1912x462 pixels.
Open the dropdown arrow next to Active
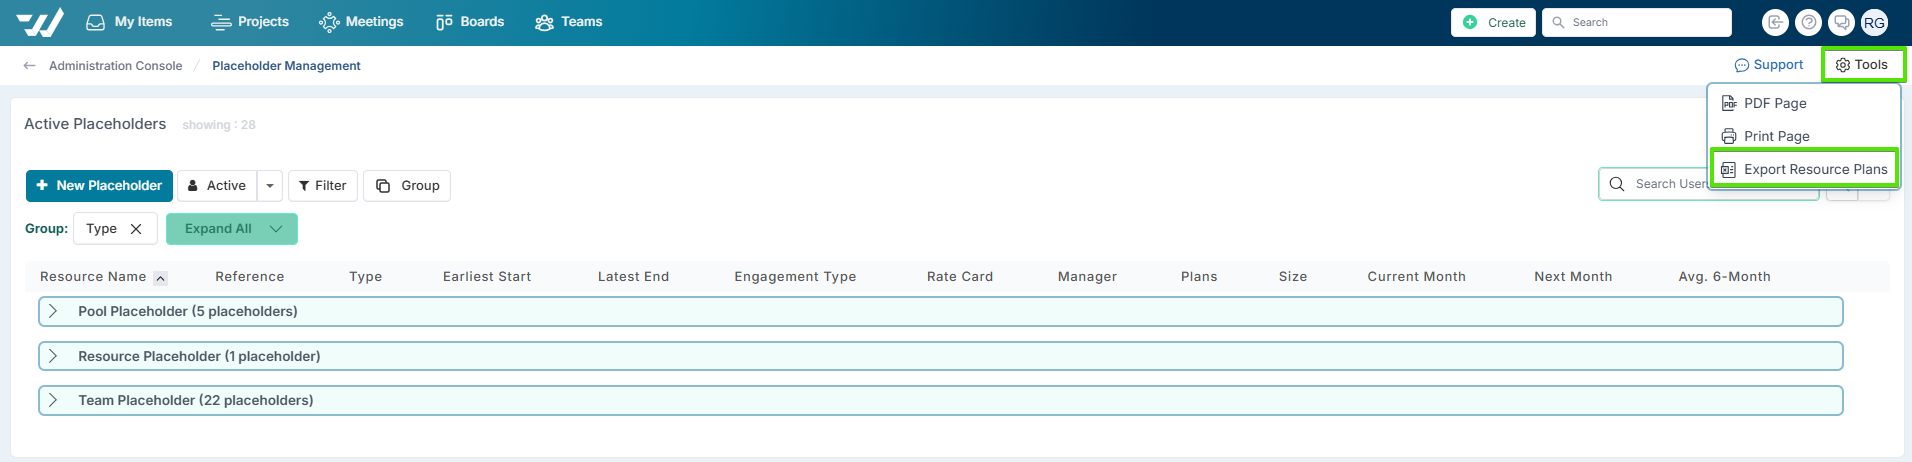coord(270,186)
